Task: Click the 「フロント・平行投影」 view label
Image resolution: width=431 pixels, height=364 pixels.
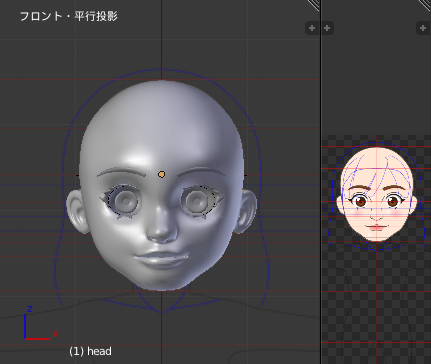Action: 68,16
